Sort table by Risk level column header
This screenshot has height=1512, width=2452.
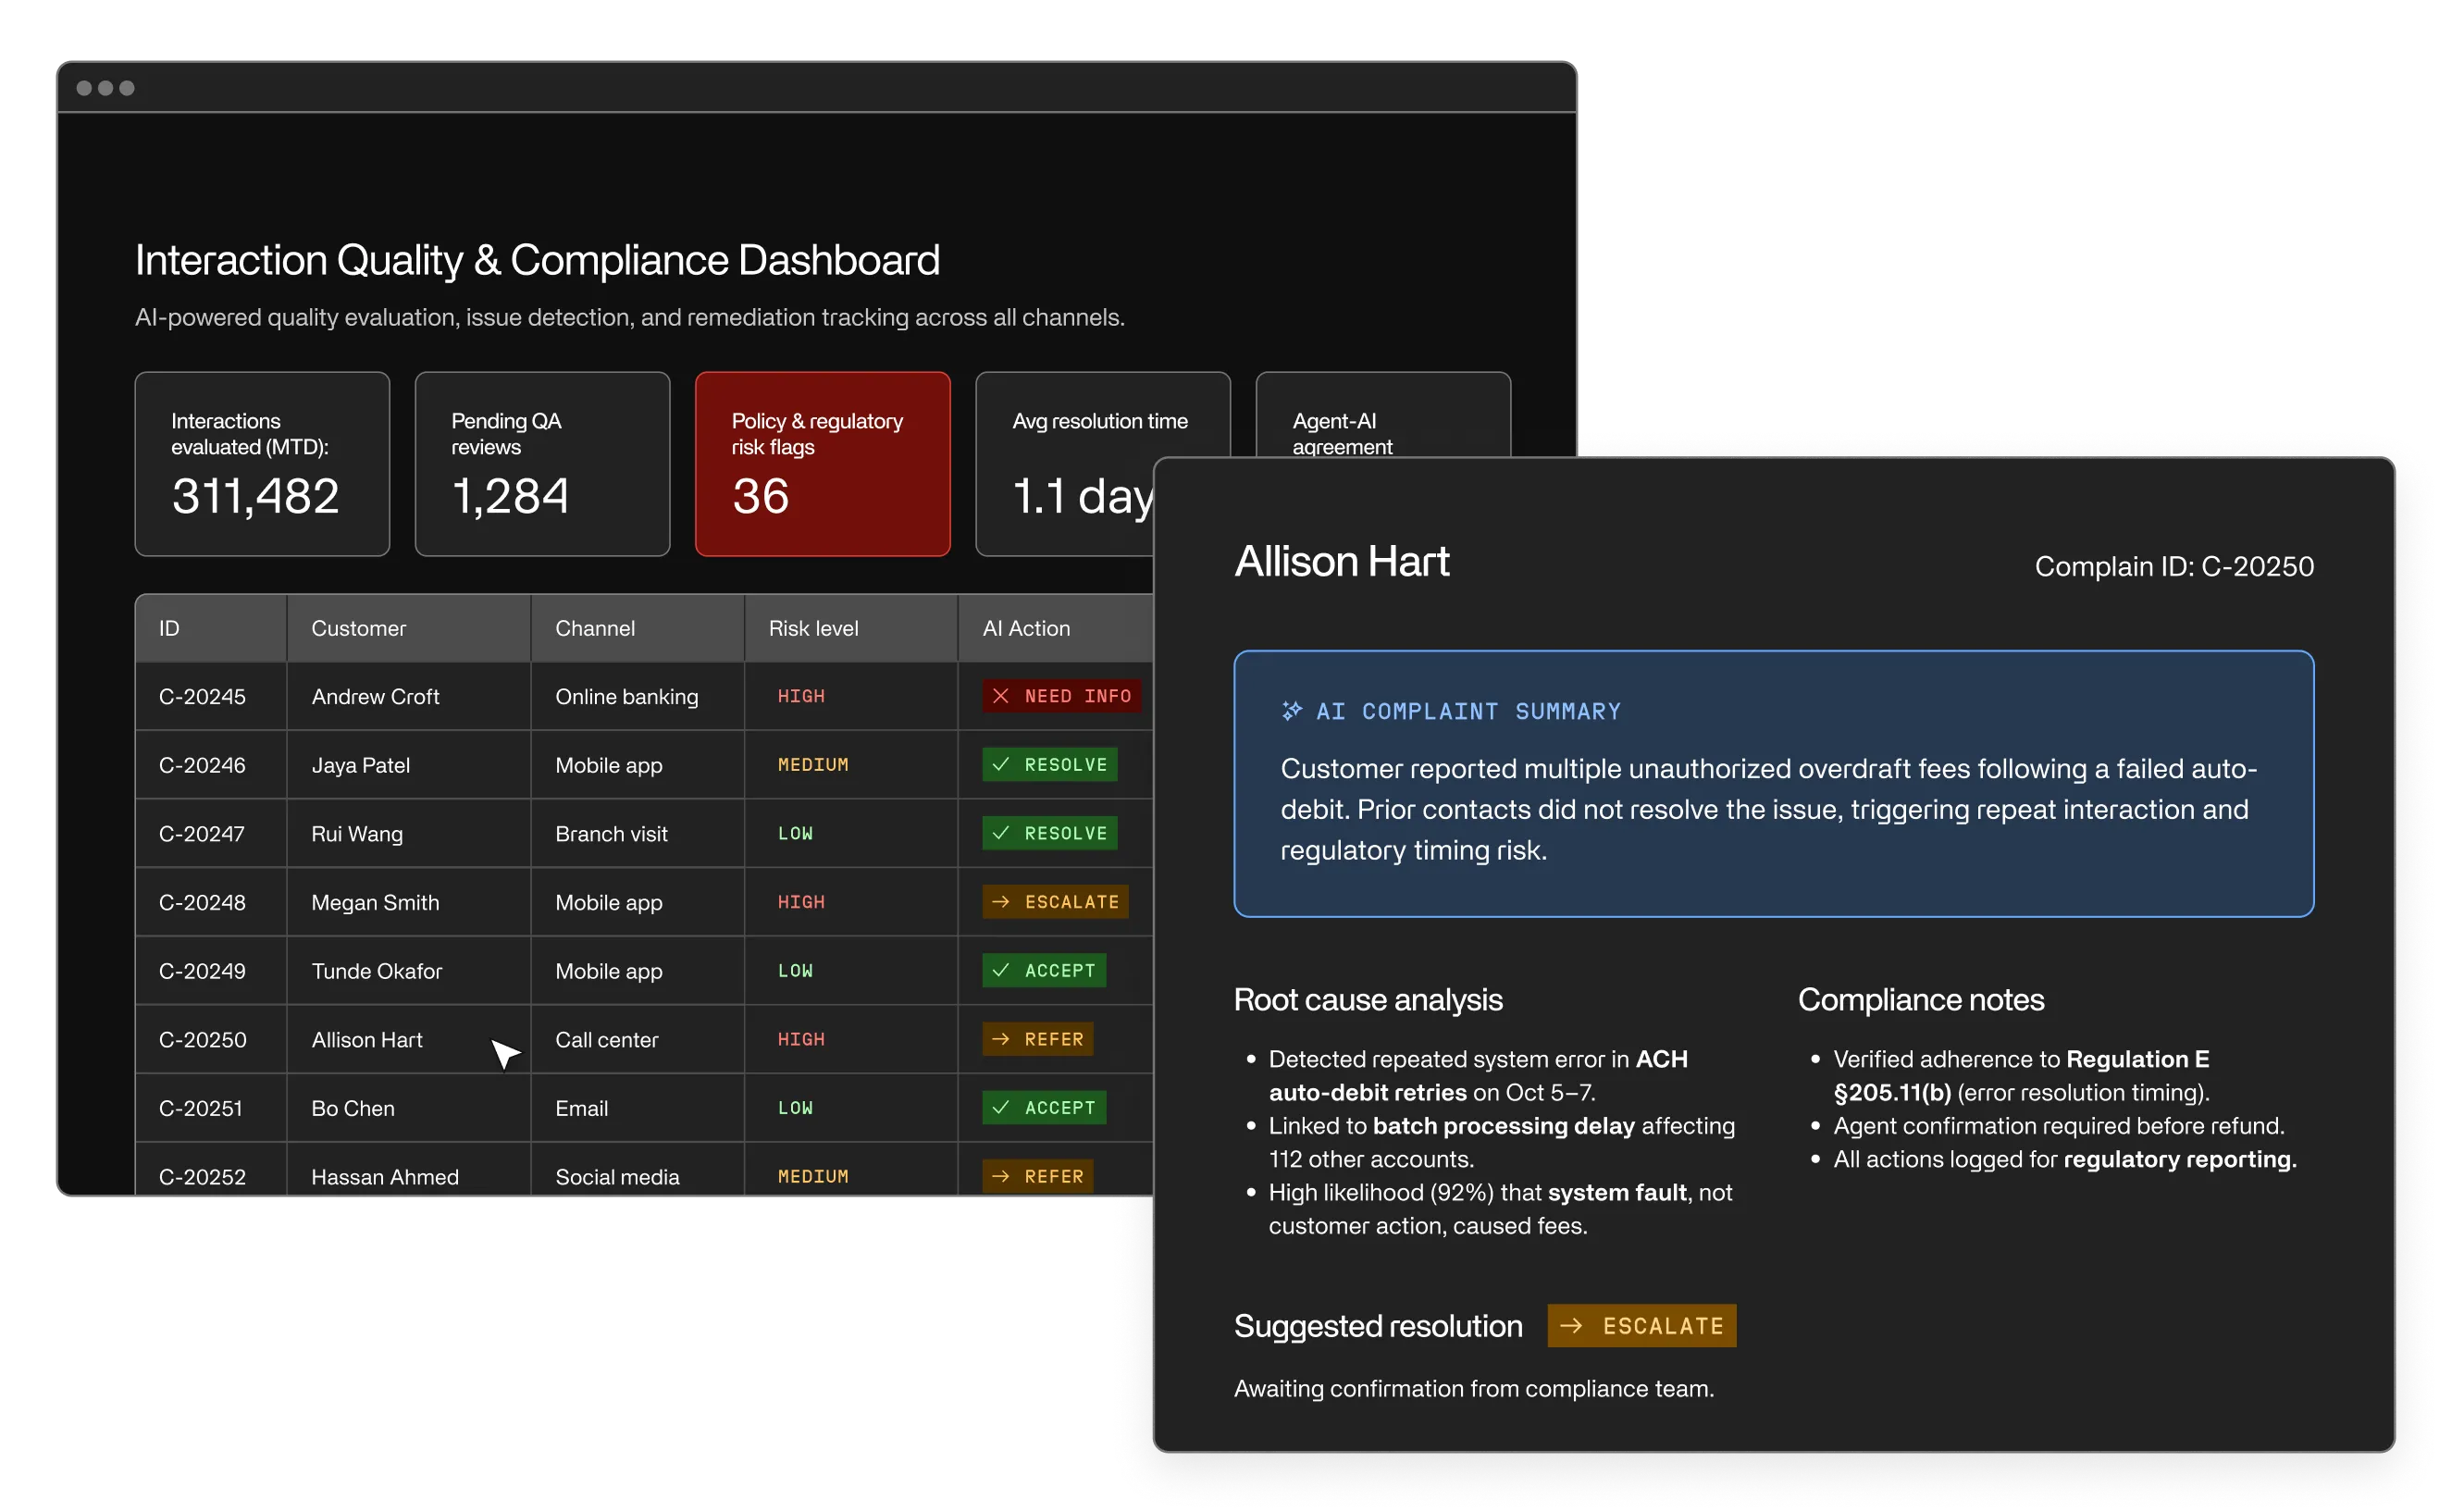pos(813,628)
